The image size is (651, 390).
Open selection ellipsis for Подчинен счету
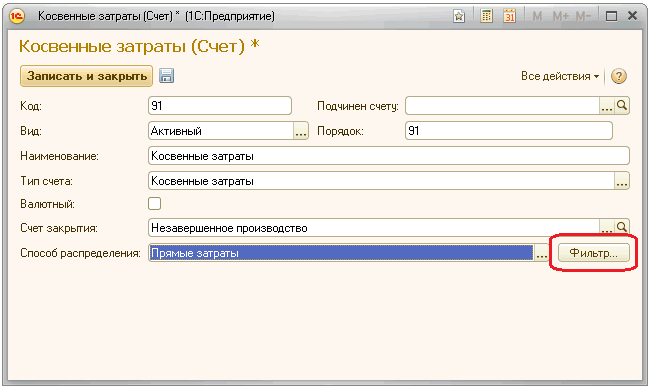coord(607,106)
